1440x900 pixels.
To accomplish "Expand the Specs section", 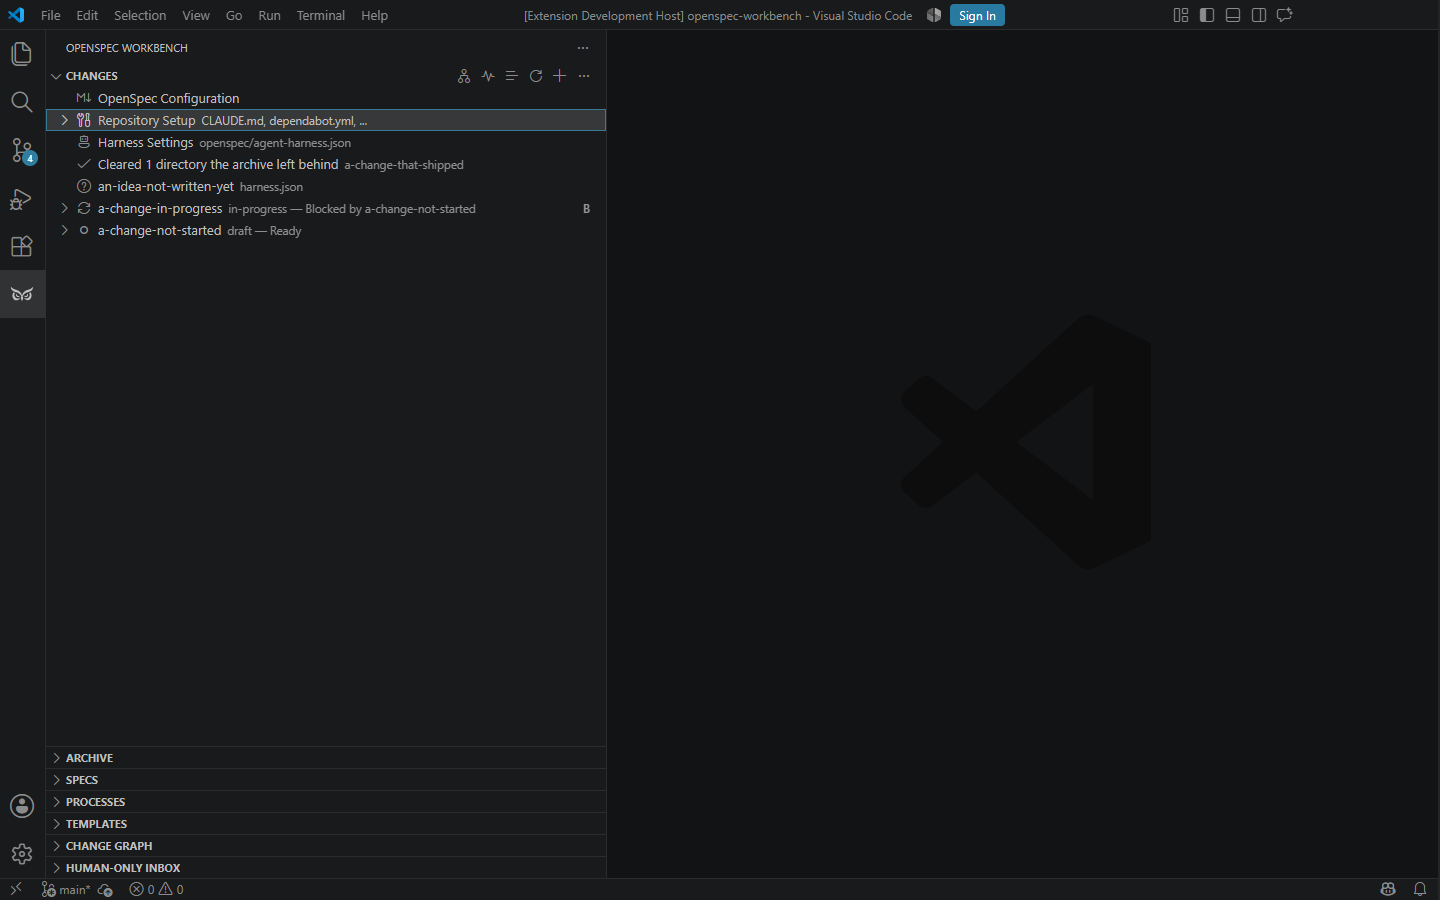I will click(326, 780).
